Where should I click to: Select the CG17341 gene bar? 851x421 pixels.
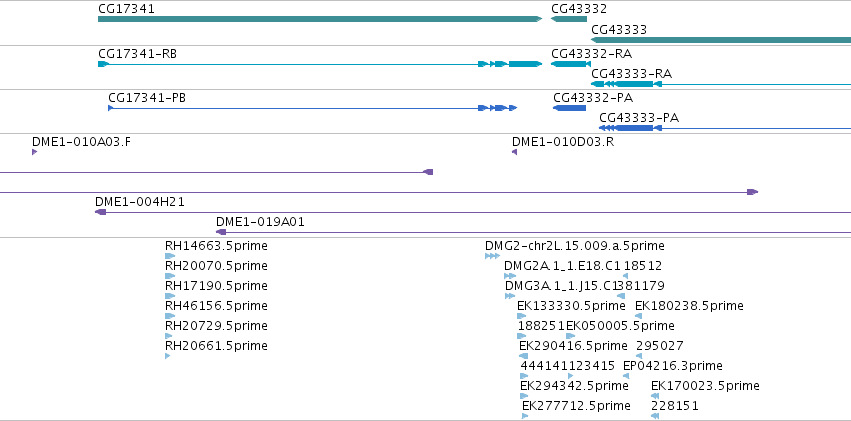point(320,19)
